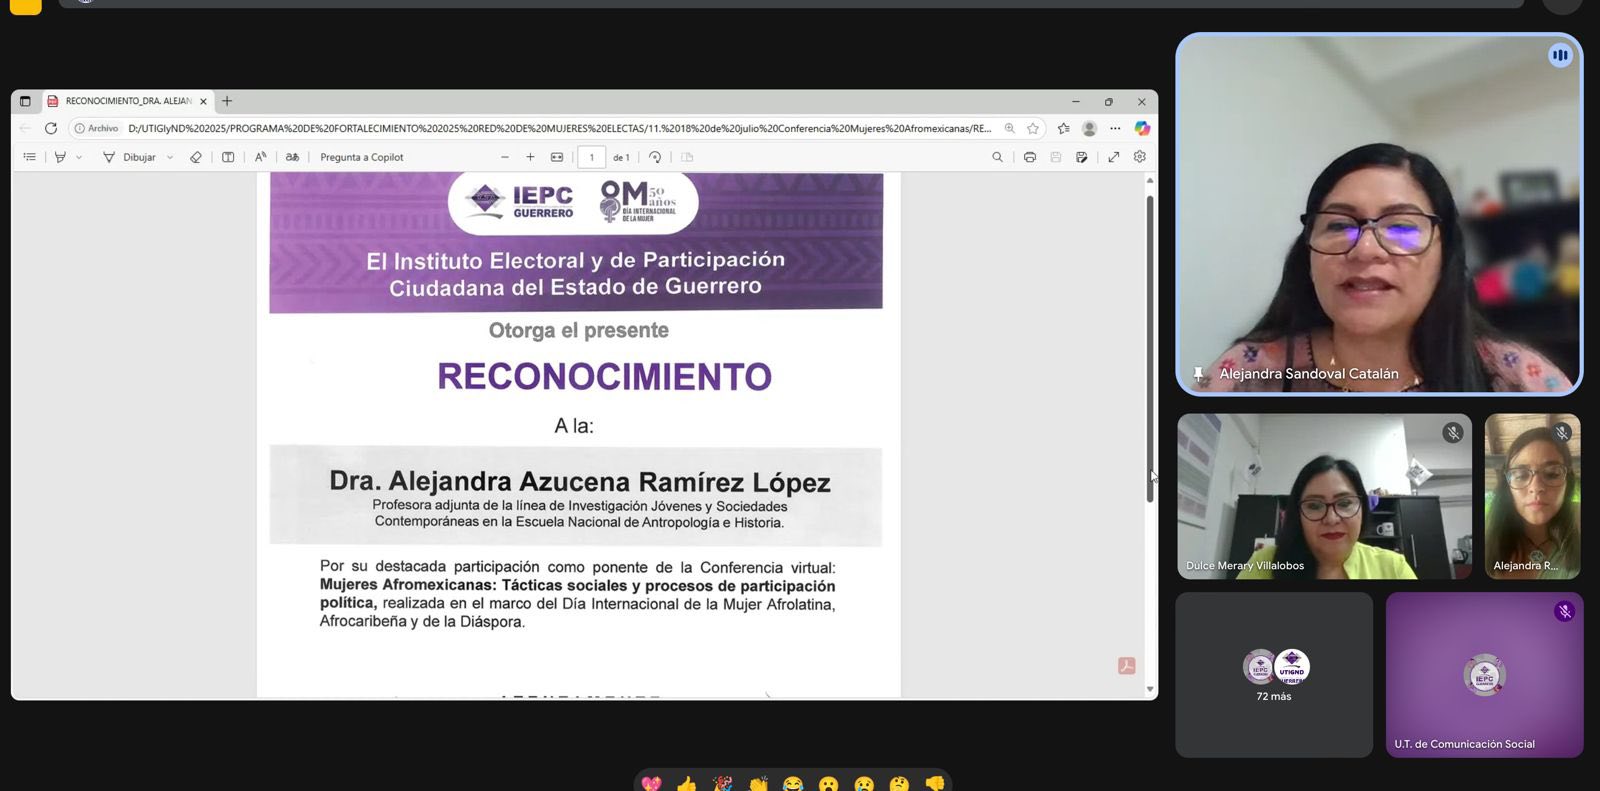Send the thumbs up reaction
1600x791 pixels.
click(x=686, y=784)
